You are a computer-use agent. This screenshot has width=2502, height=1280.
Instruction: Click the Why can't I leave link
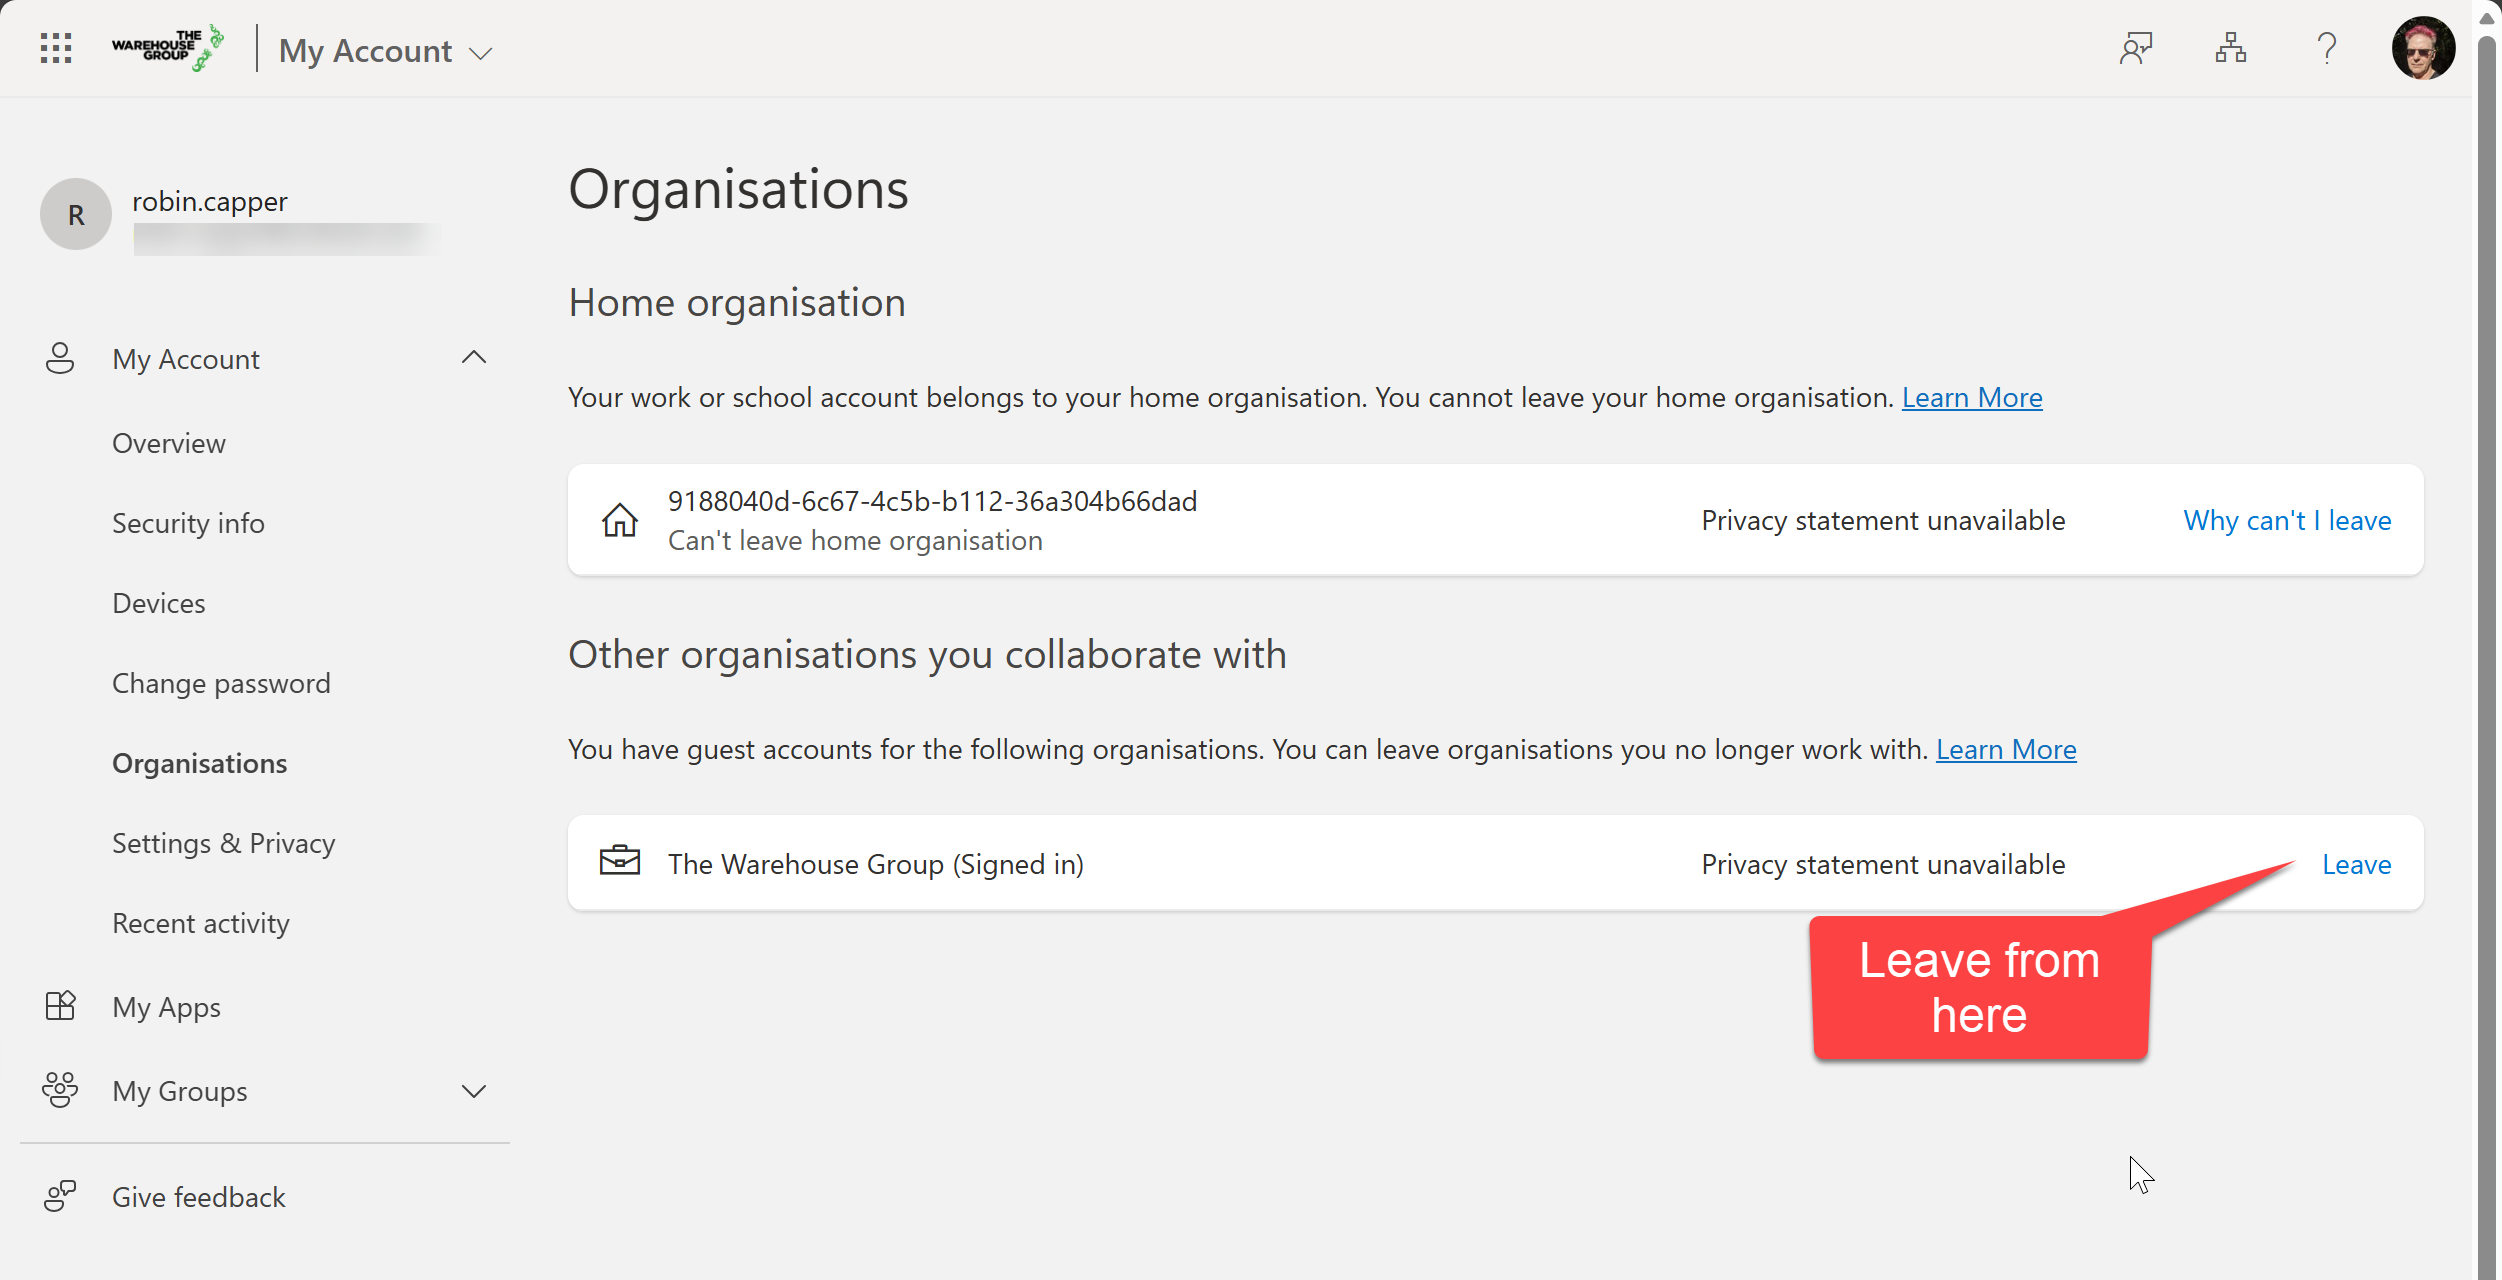[x=2286, y=520]
